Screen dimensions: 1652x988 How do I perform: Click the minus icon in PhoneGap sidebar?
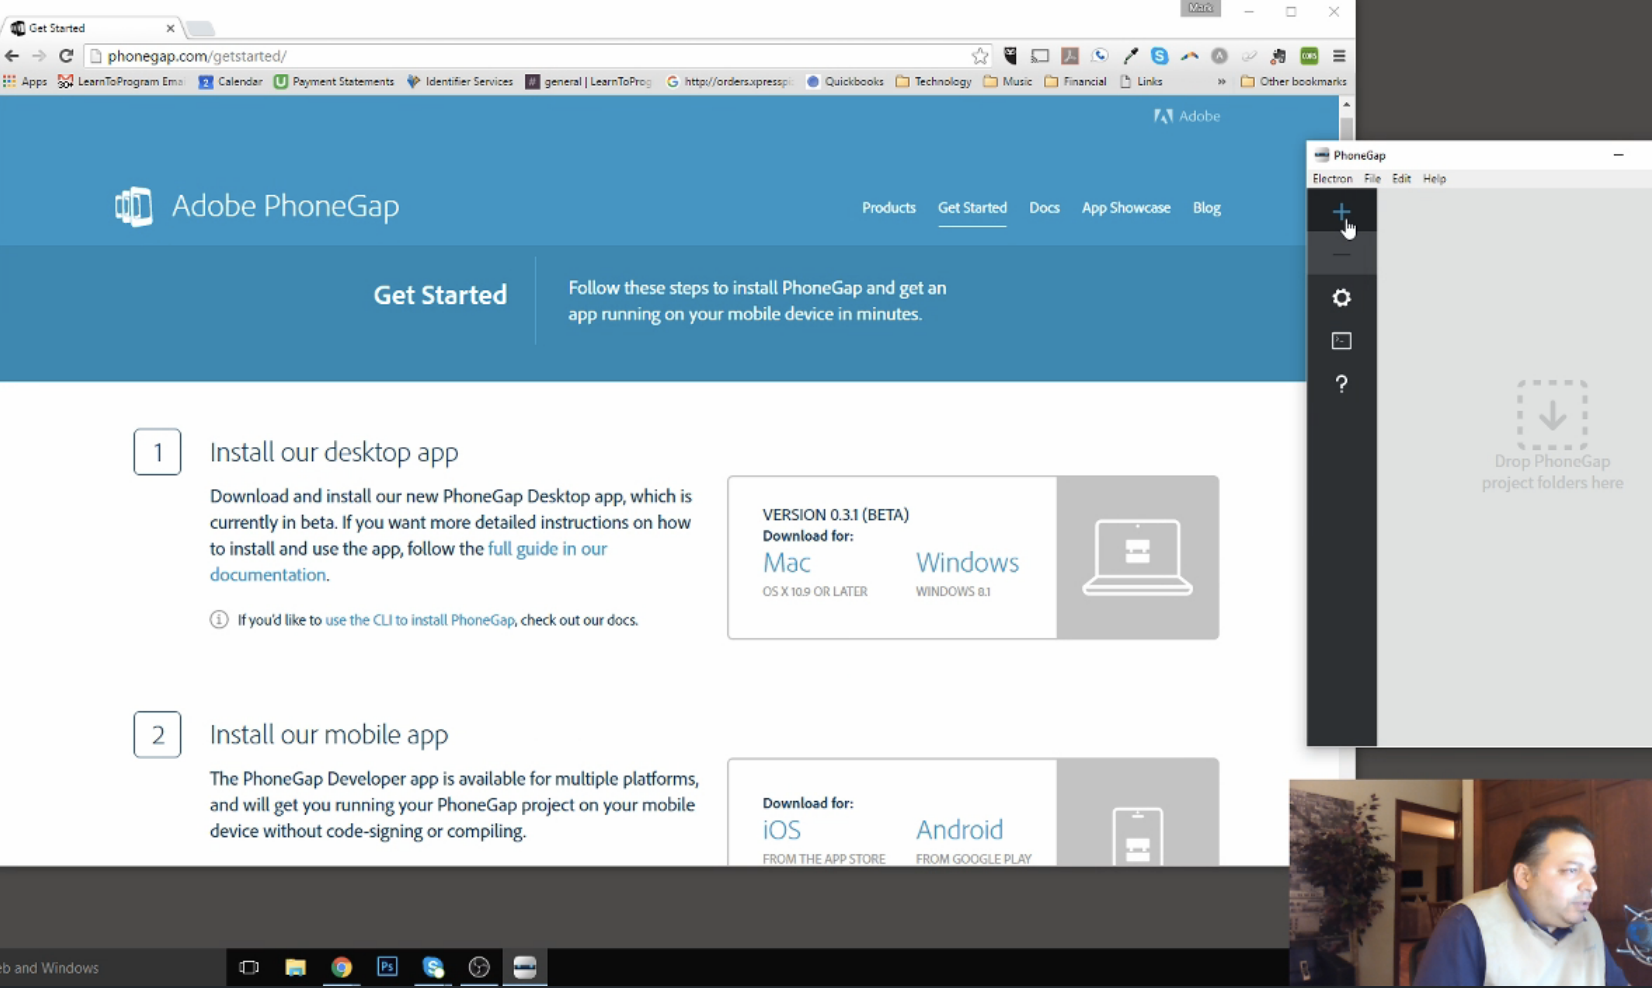tap(1341, 255)
